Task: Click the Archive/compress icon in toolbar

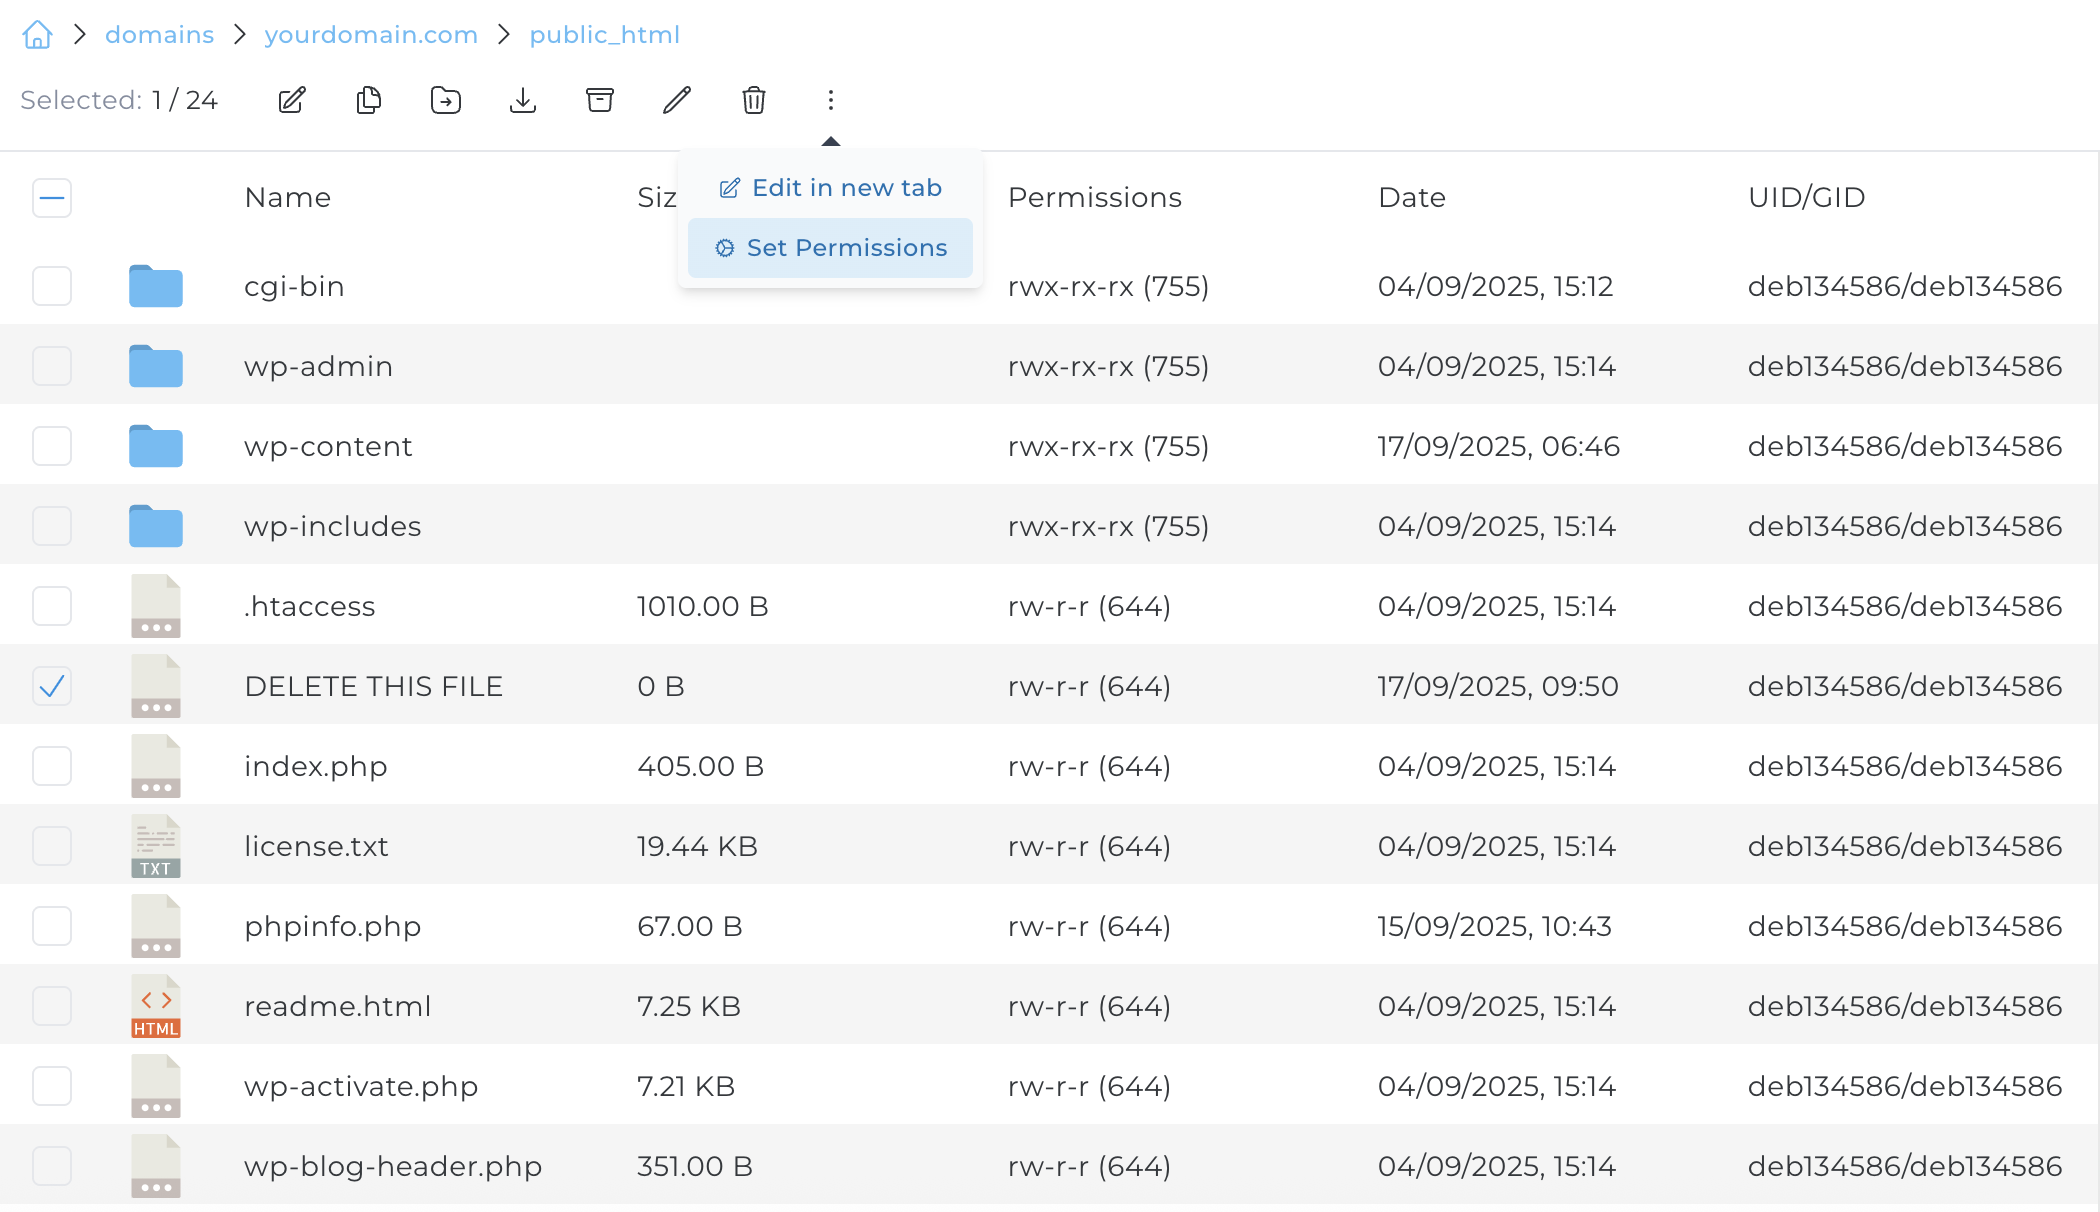Action: pyautogui.click(x=600, y=100)
